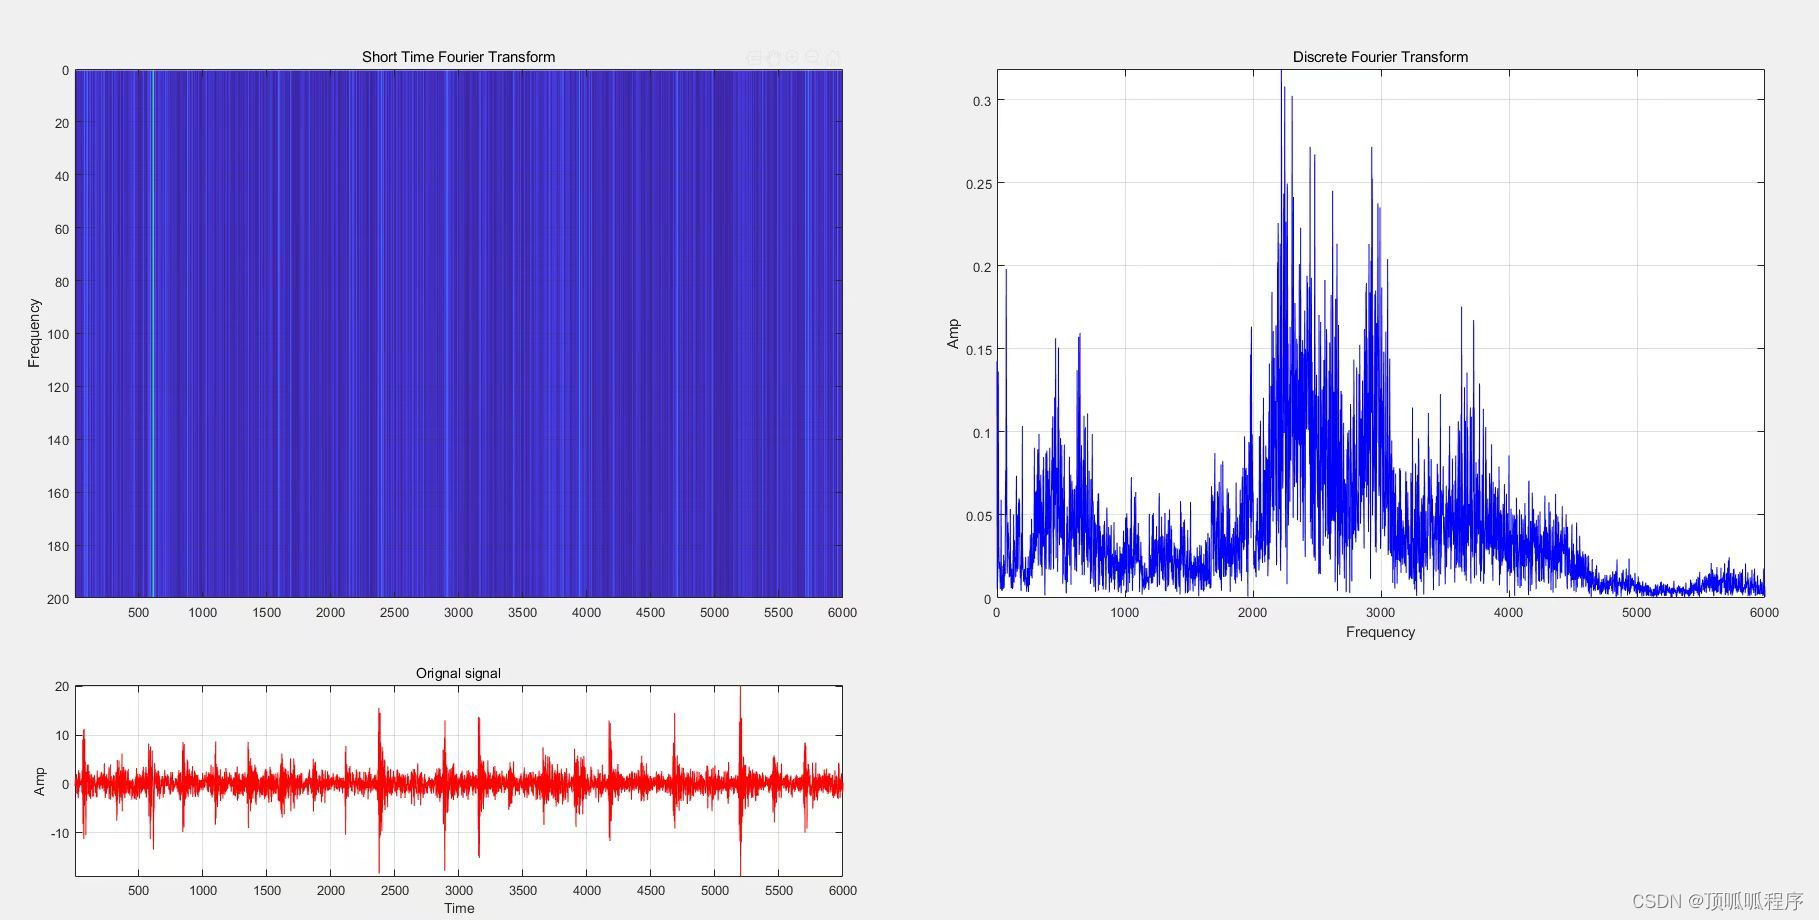1819x920 pixels.
Task: Select the DFT plot's Amp y-axis label
Action: pos(952,334)
